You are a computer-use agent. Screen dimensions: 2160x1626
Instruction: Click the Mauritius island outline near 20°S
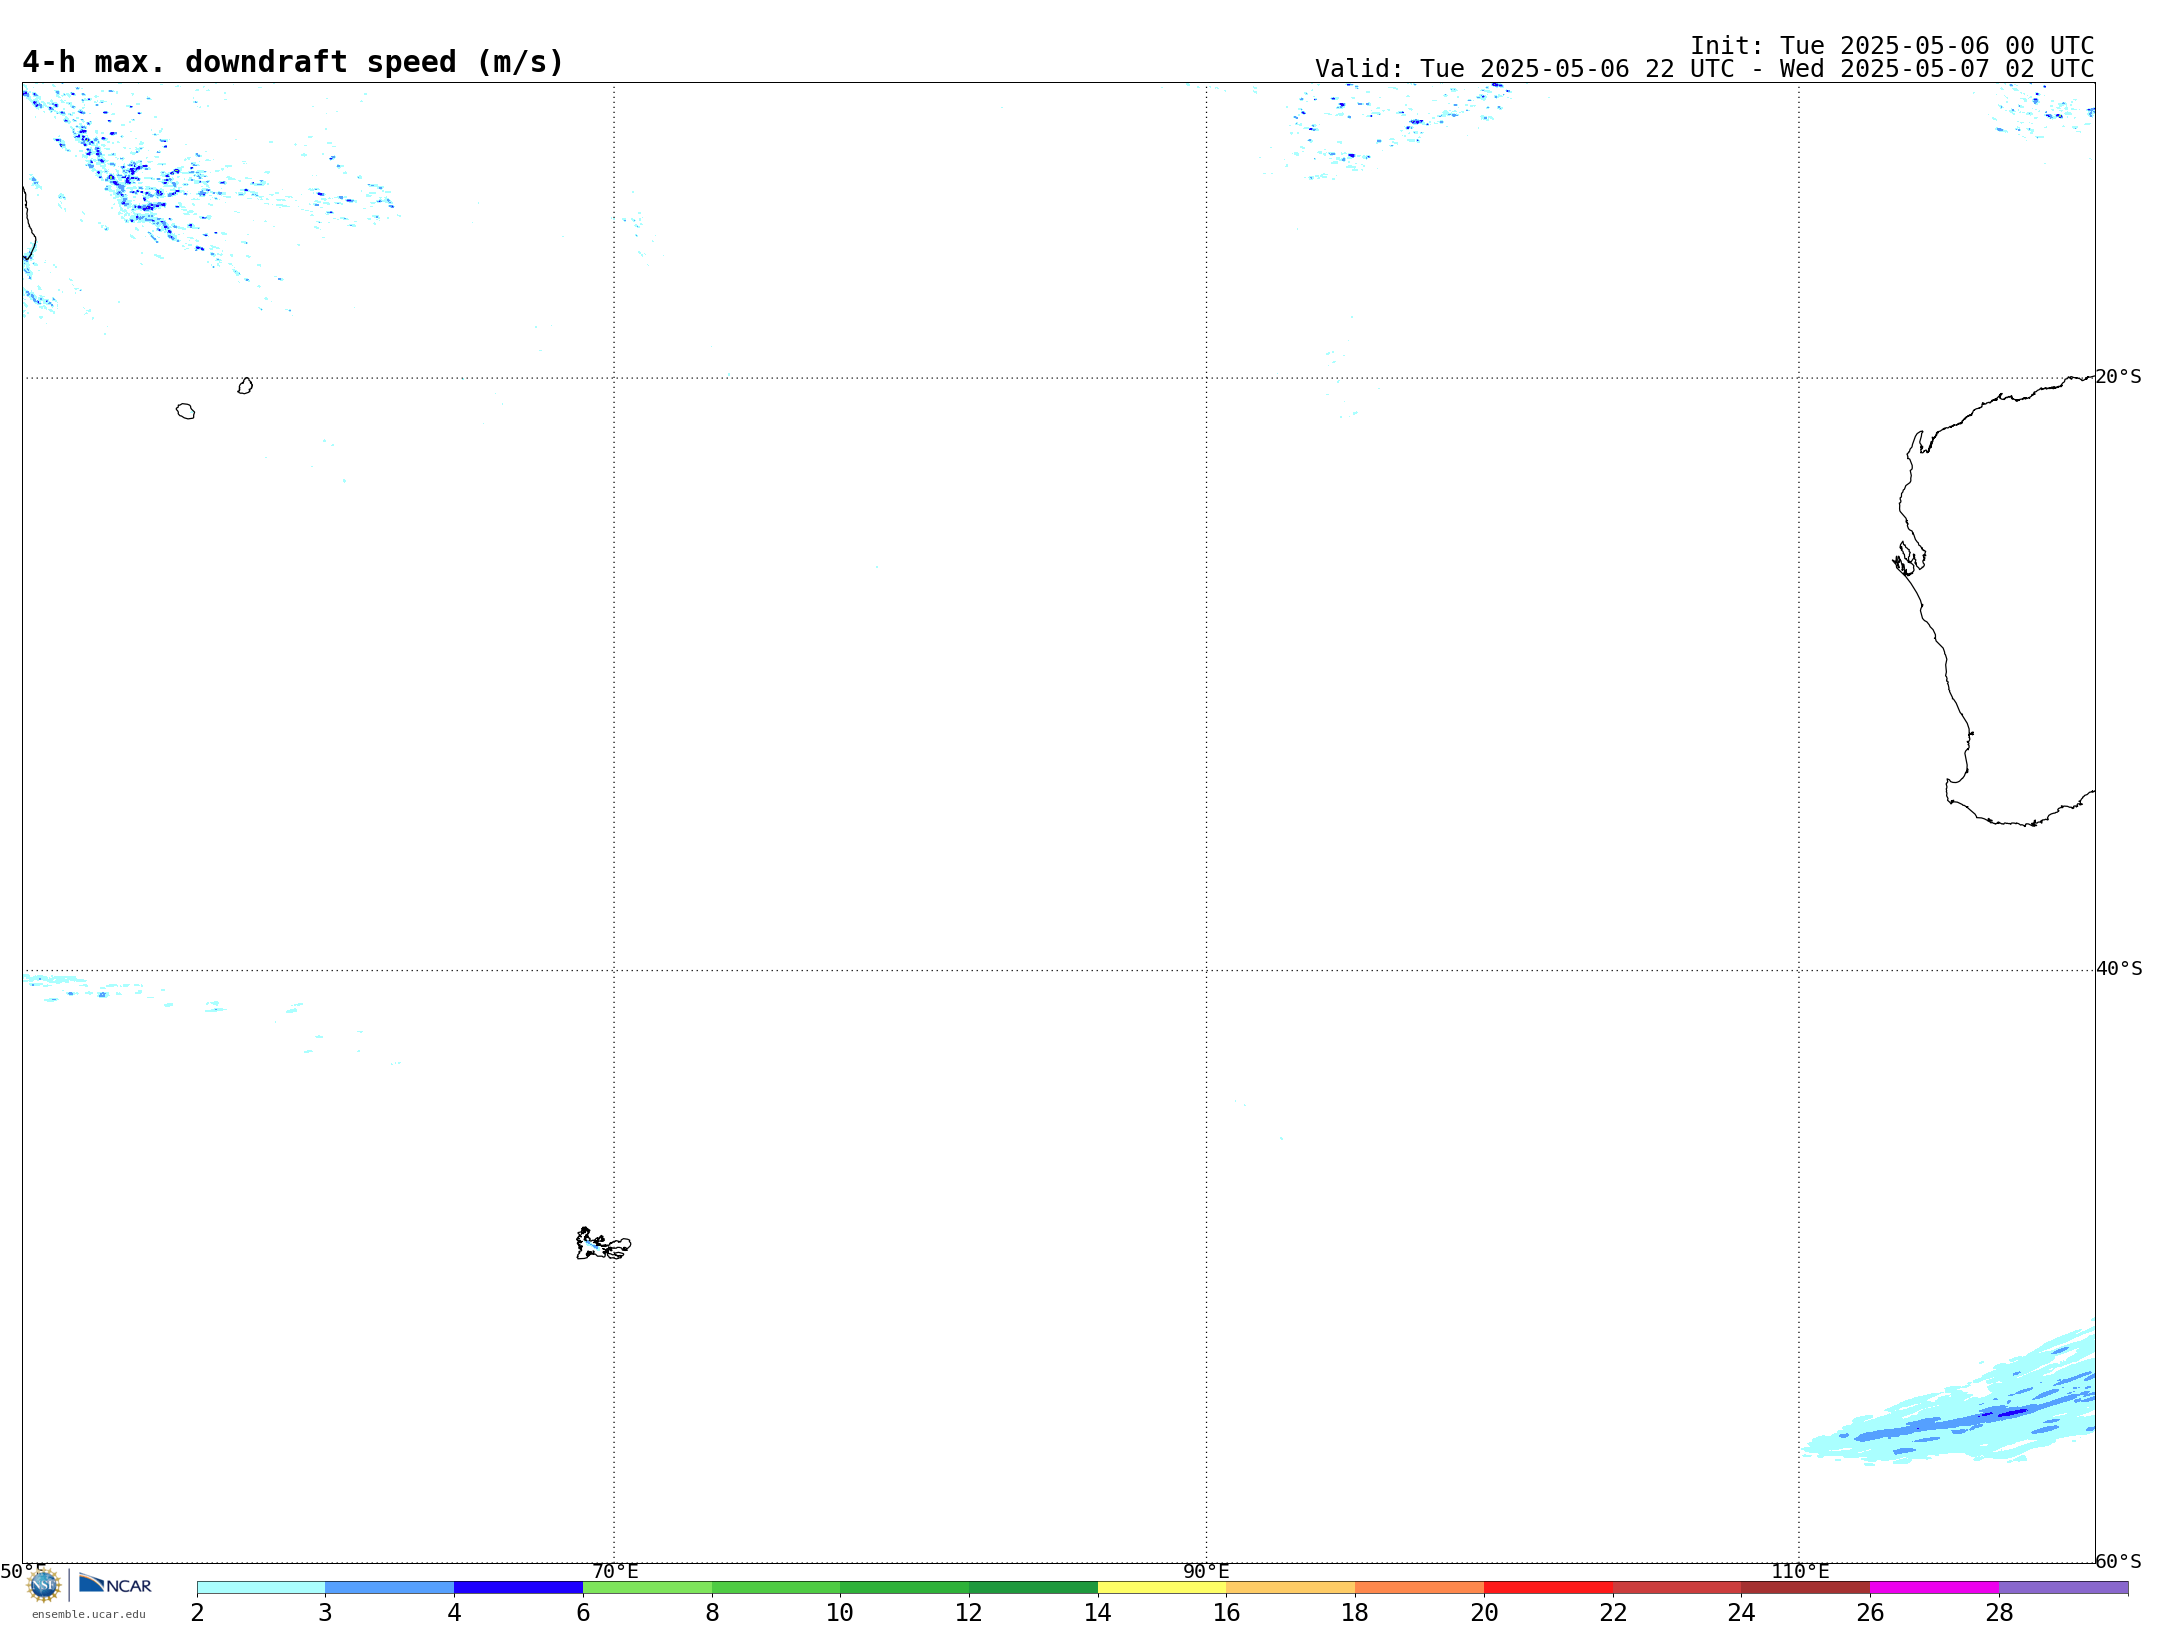pos(245,386)
